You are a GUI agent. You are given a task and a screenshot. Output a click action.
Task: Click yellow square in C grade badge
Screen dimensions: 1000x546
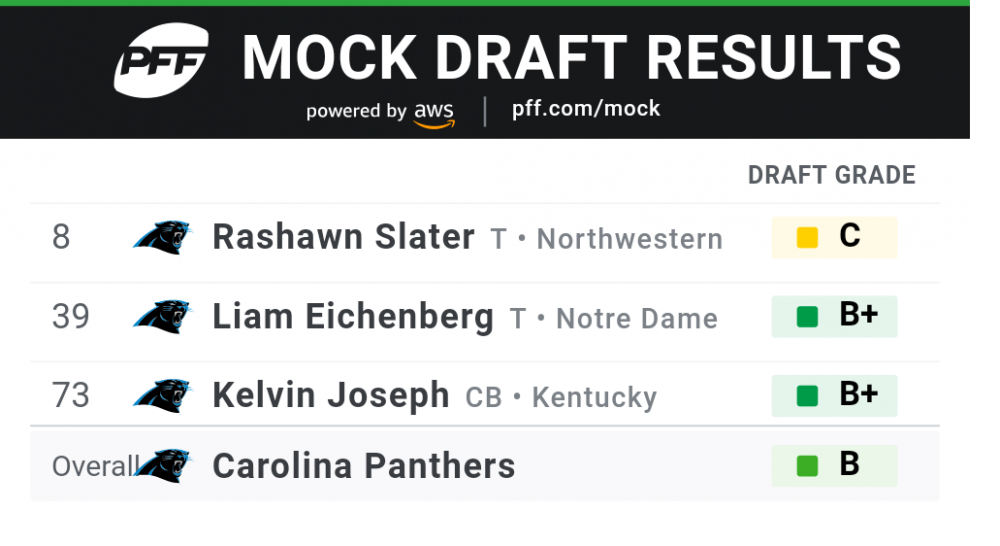(807, 238)
